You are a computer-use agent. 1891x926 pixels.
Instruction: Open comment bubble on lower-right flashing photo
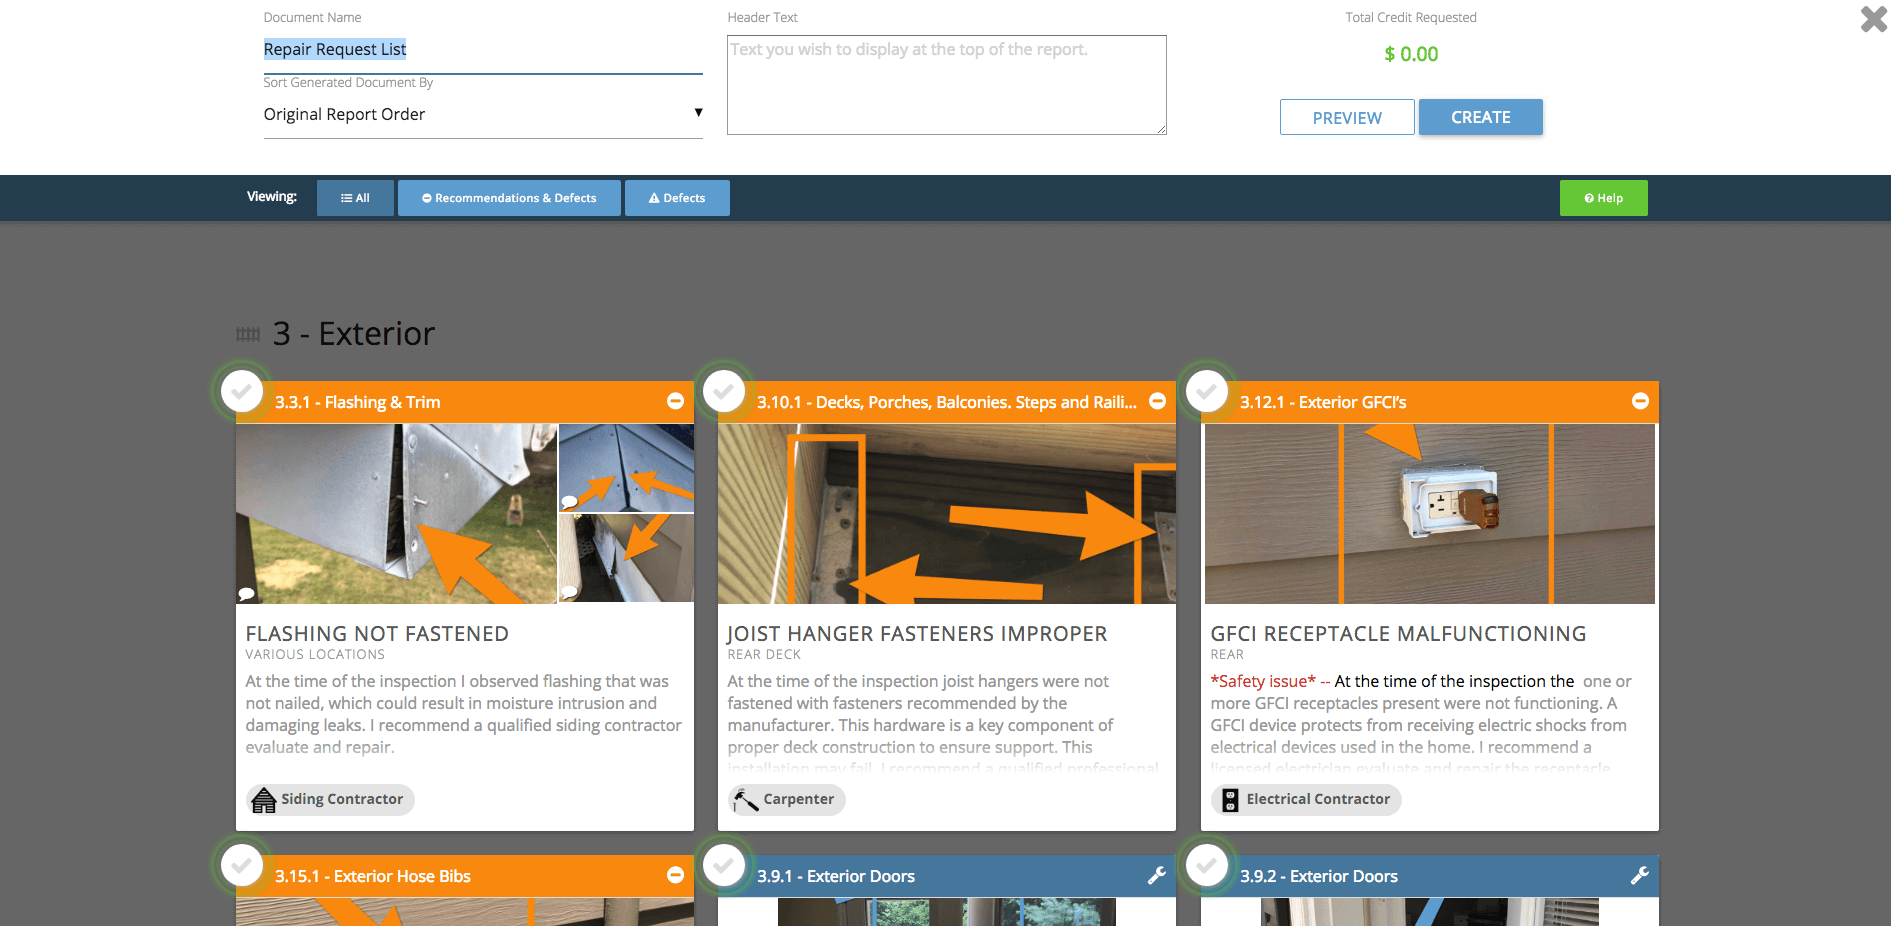click(569, 592)
